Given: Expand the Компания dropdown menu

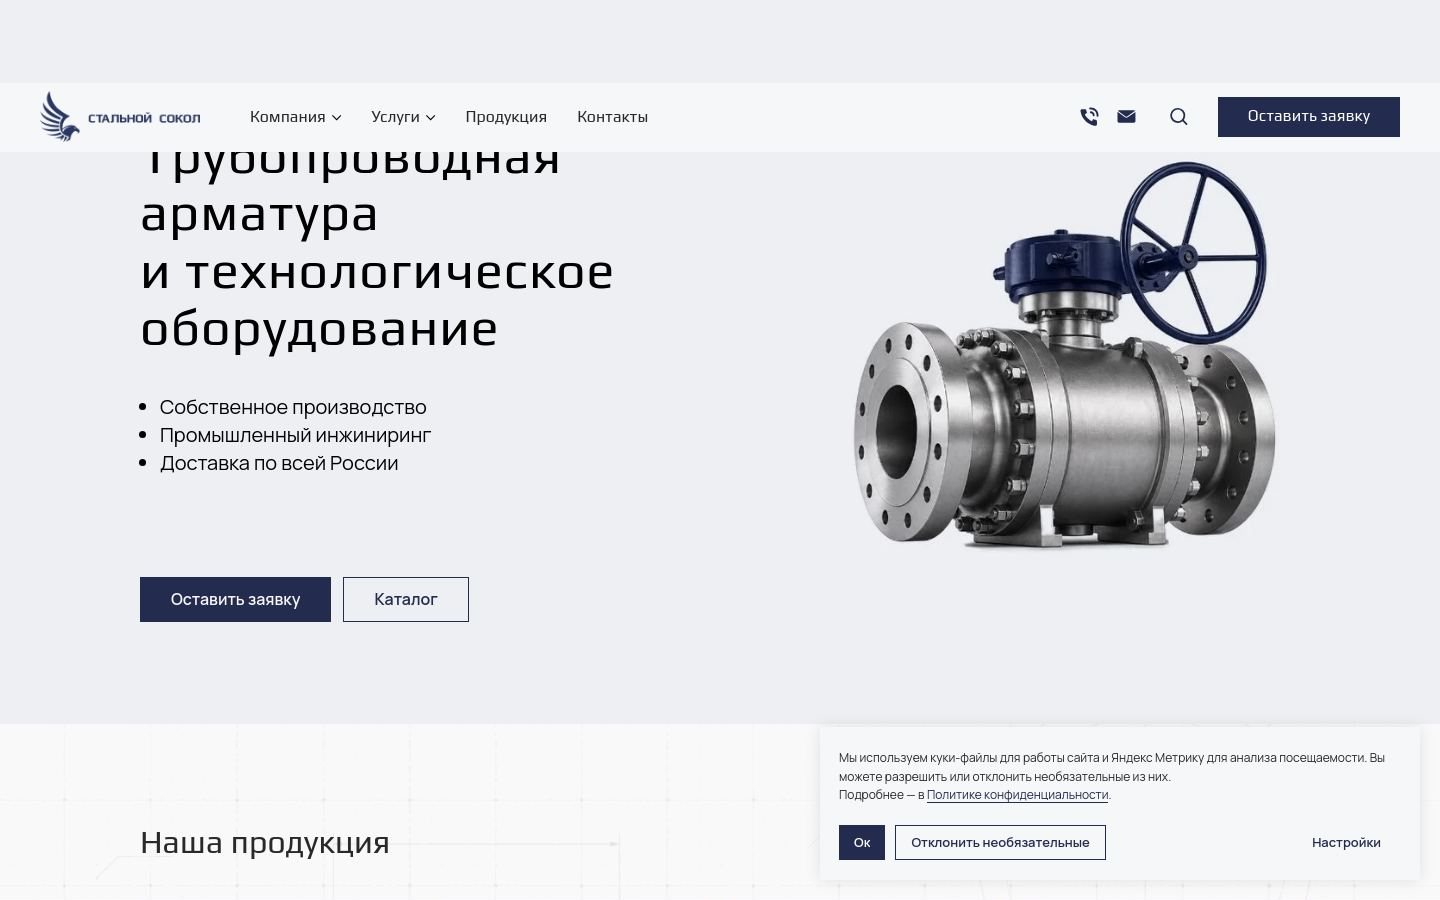Looking at the screenshot, I should (296, 117).
